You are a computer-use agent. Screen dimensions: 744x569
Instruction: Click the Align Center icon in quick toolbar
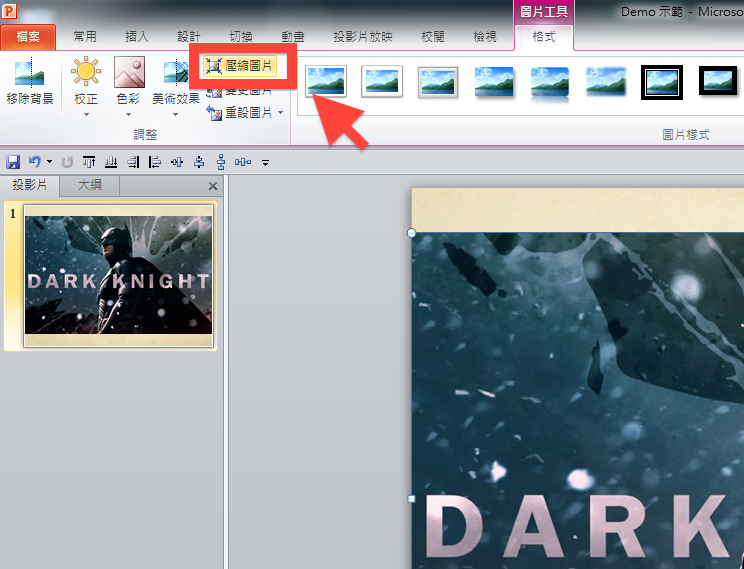199,162
